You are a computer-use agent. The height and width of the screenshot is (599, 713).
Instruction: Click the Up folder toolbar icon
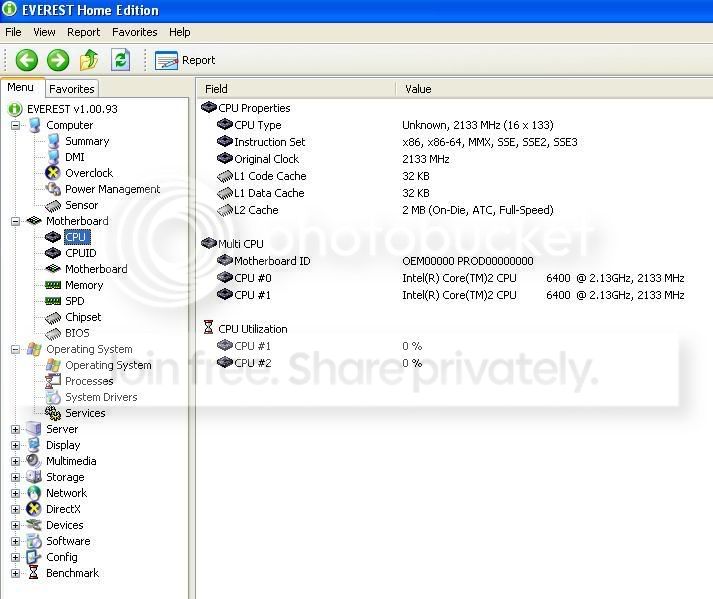coord(89,60)
